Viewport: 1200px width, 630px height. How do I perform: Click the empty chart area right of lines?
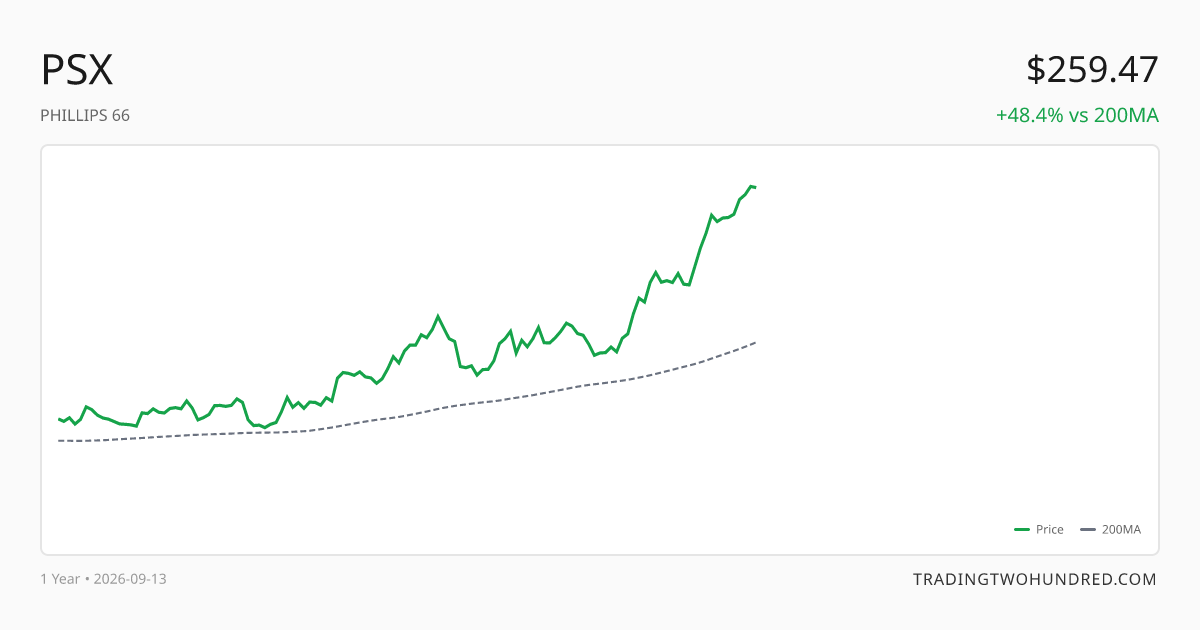(x=950, y=330)
